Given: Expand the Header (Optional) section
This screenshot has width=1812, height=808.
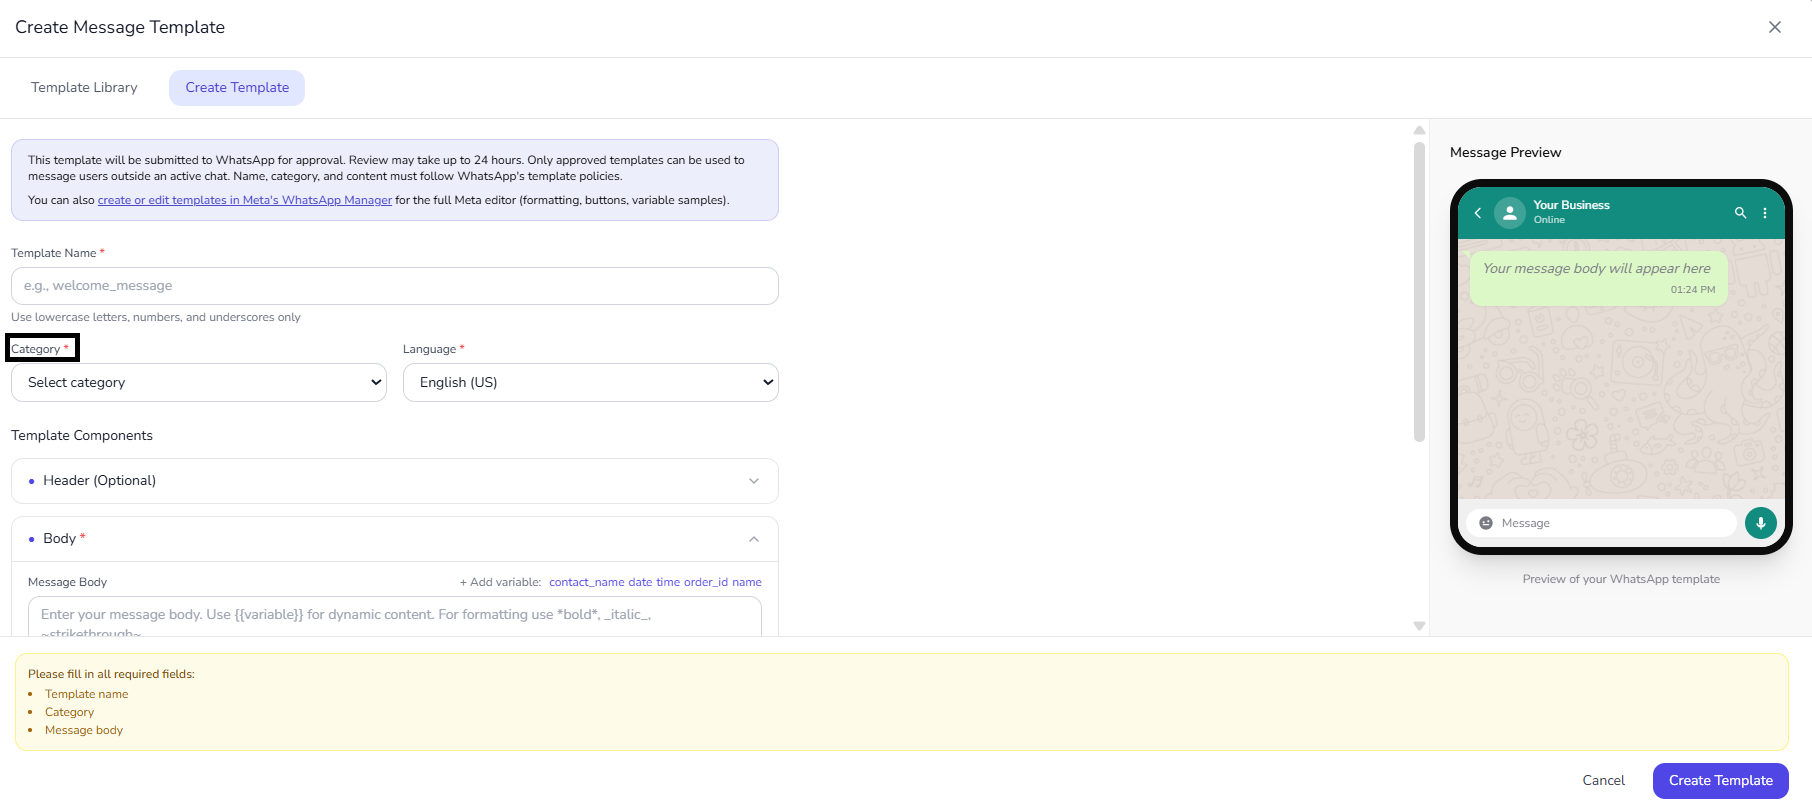Looking at the screenshot, I should 395,481.
